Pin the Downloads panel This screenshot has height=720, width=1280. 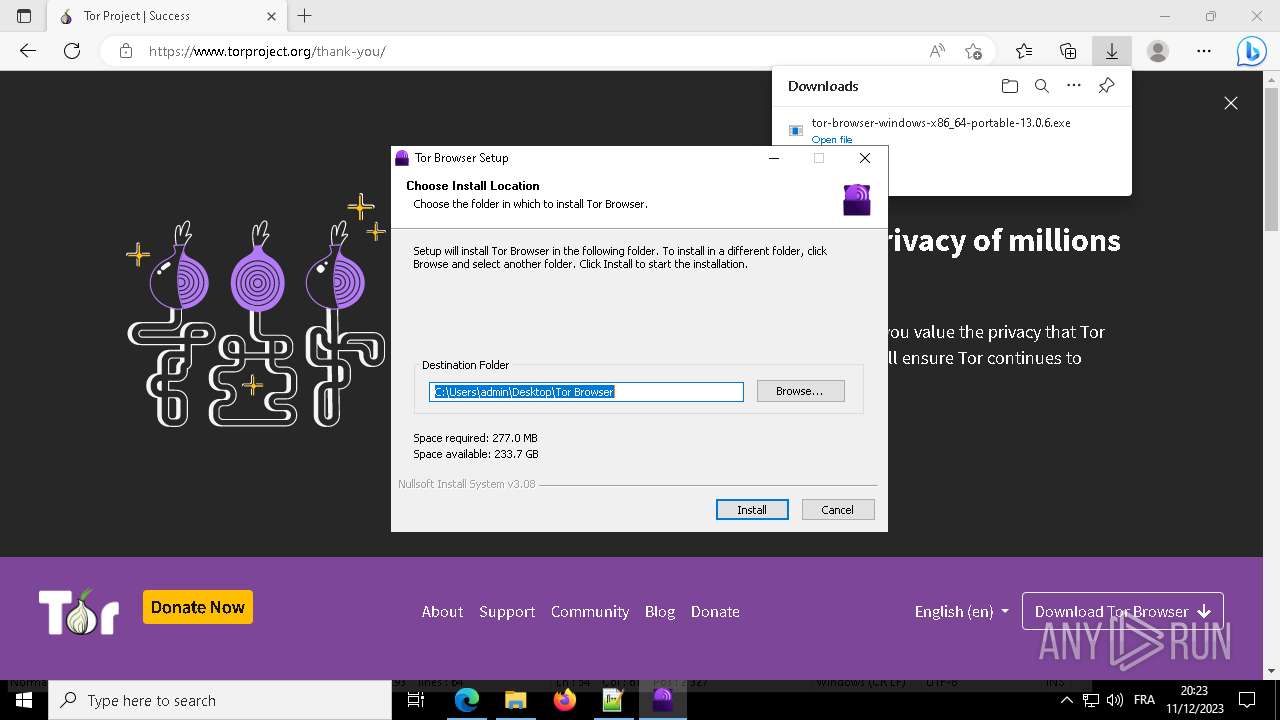coord(1106,86)
